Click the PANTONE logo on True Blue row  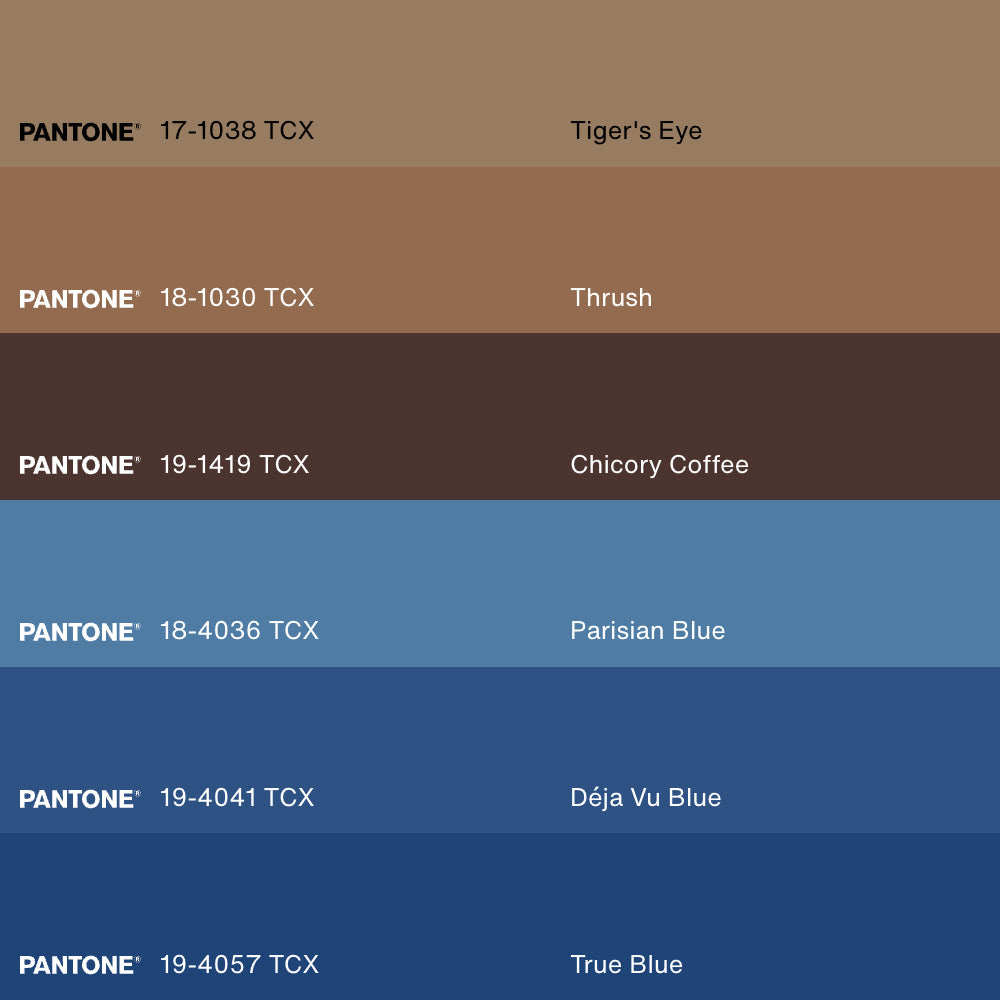(79, 965)
